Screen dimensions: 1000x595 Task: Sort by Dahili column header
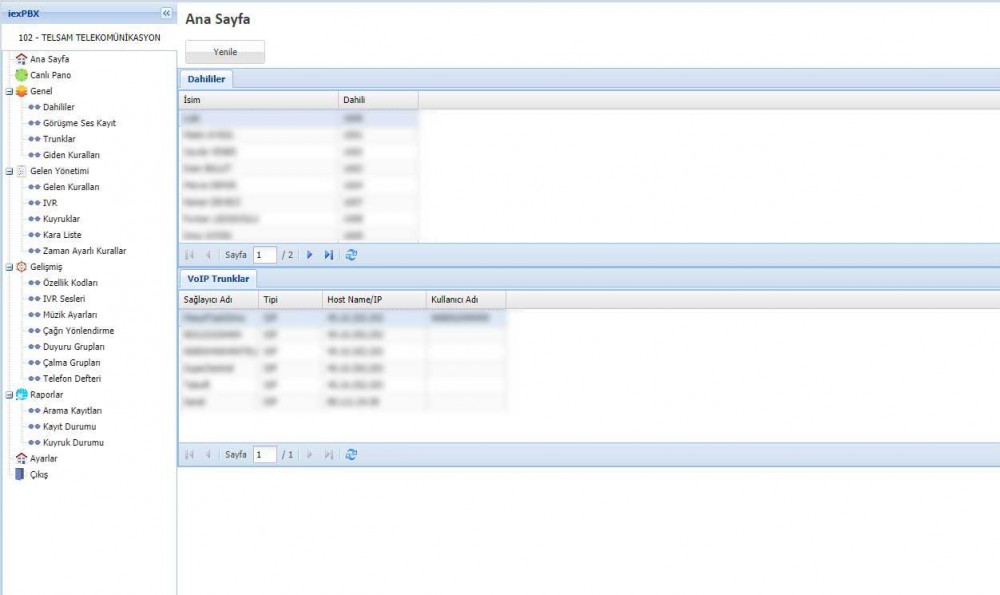pyautogui.click(x=378, y=99)
